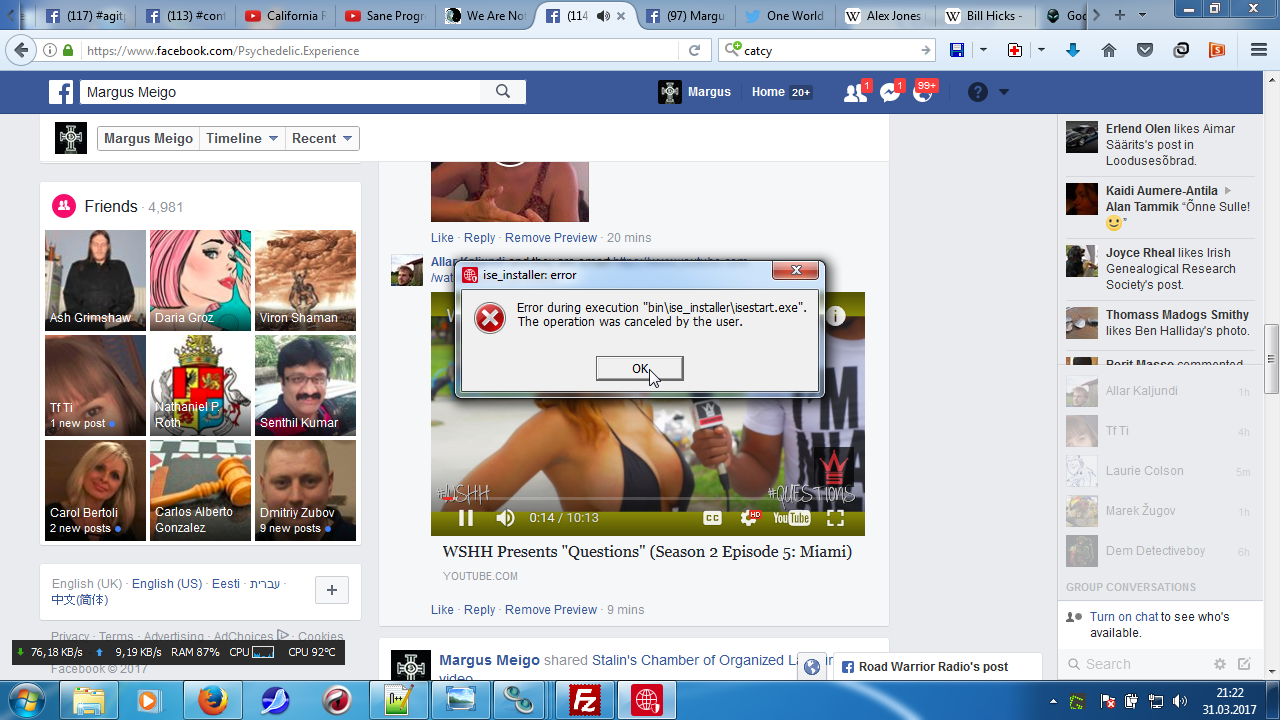Image resolution: width=1280 pixels, height=720 pixels.
Task: Click Remove Preview under the WSHH video
Action: point(551,610)
